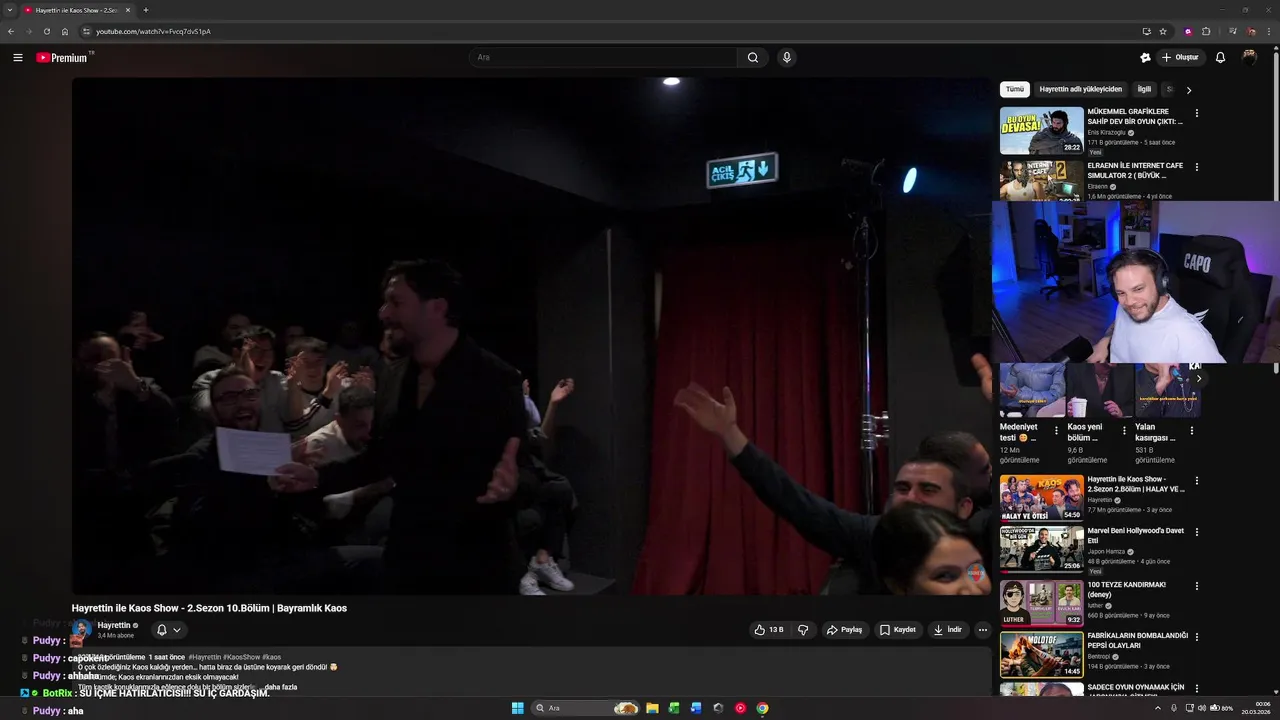Open Google Chrome from the taskbar
Image resolution: width=1280 pixels, height=720 pixels.
click(x=762, y=708)
